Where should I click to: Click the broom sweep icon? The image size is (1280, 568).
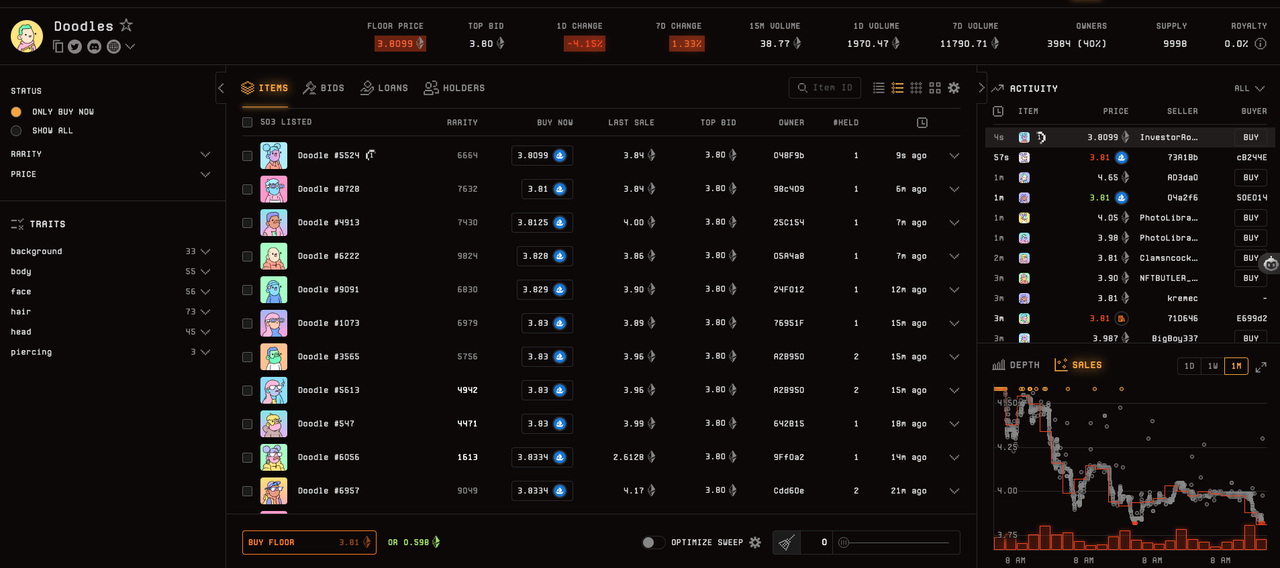[786, 542]
